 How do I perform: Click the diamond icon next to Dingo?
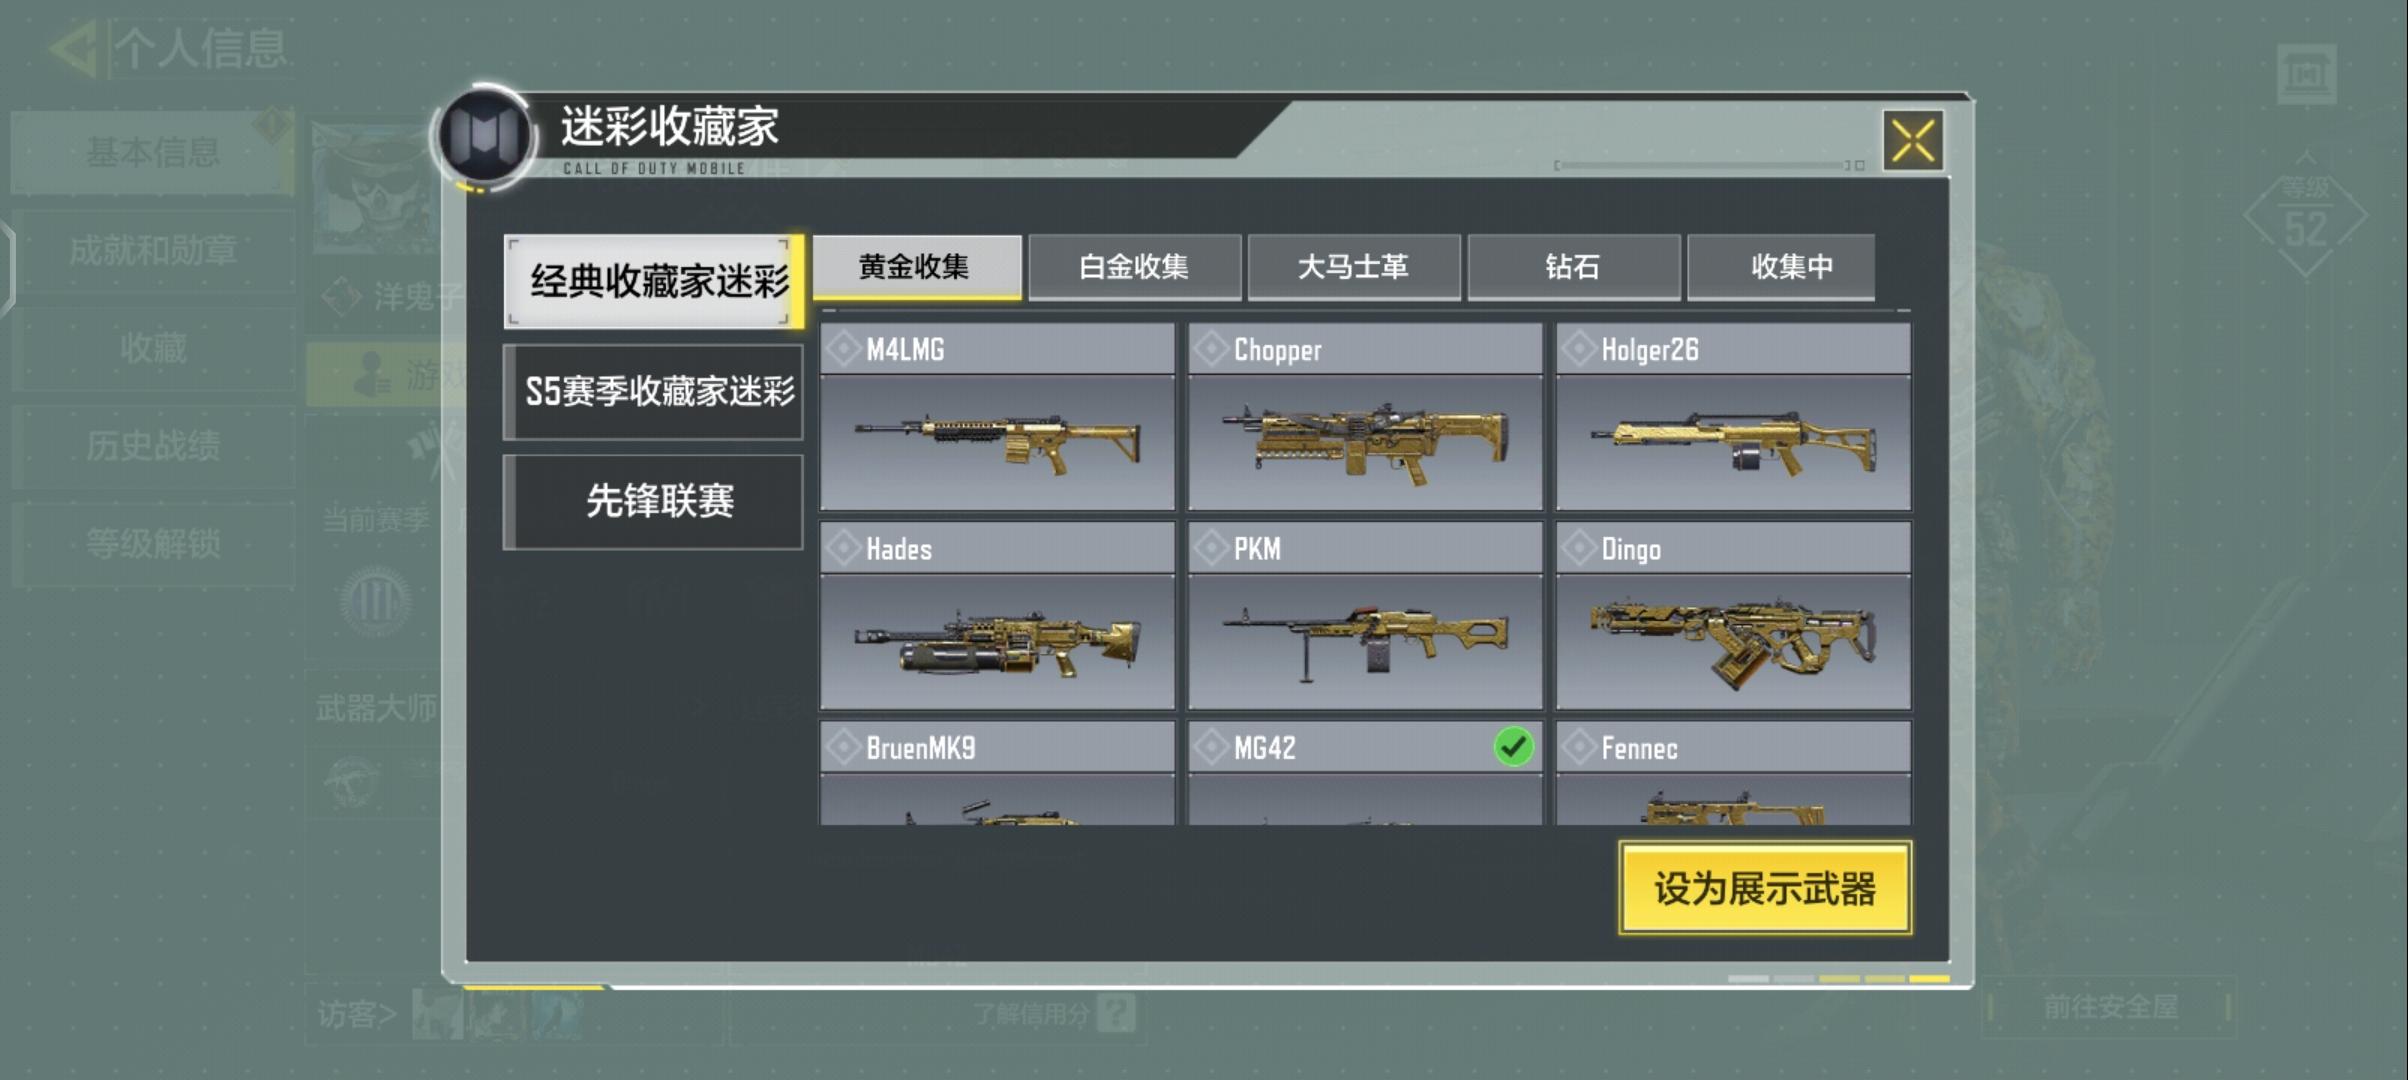[1579, 548]
